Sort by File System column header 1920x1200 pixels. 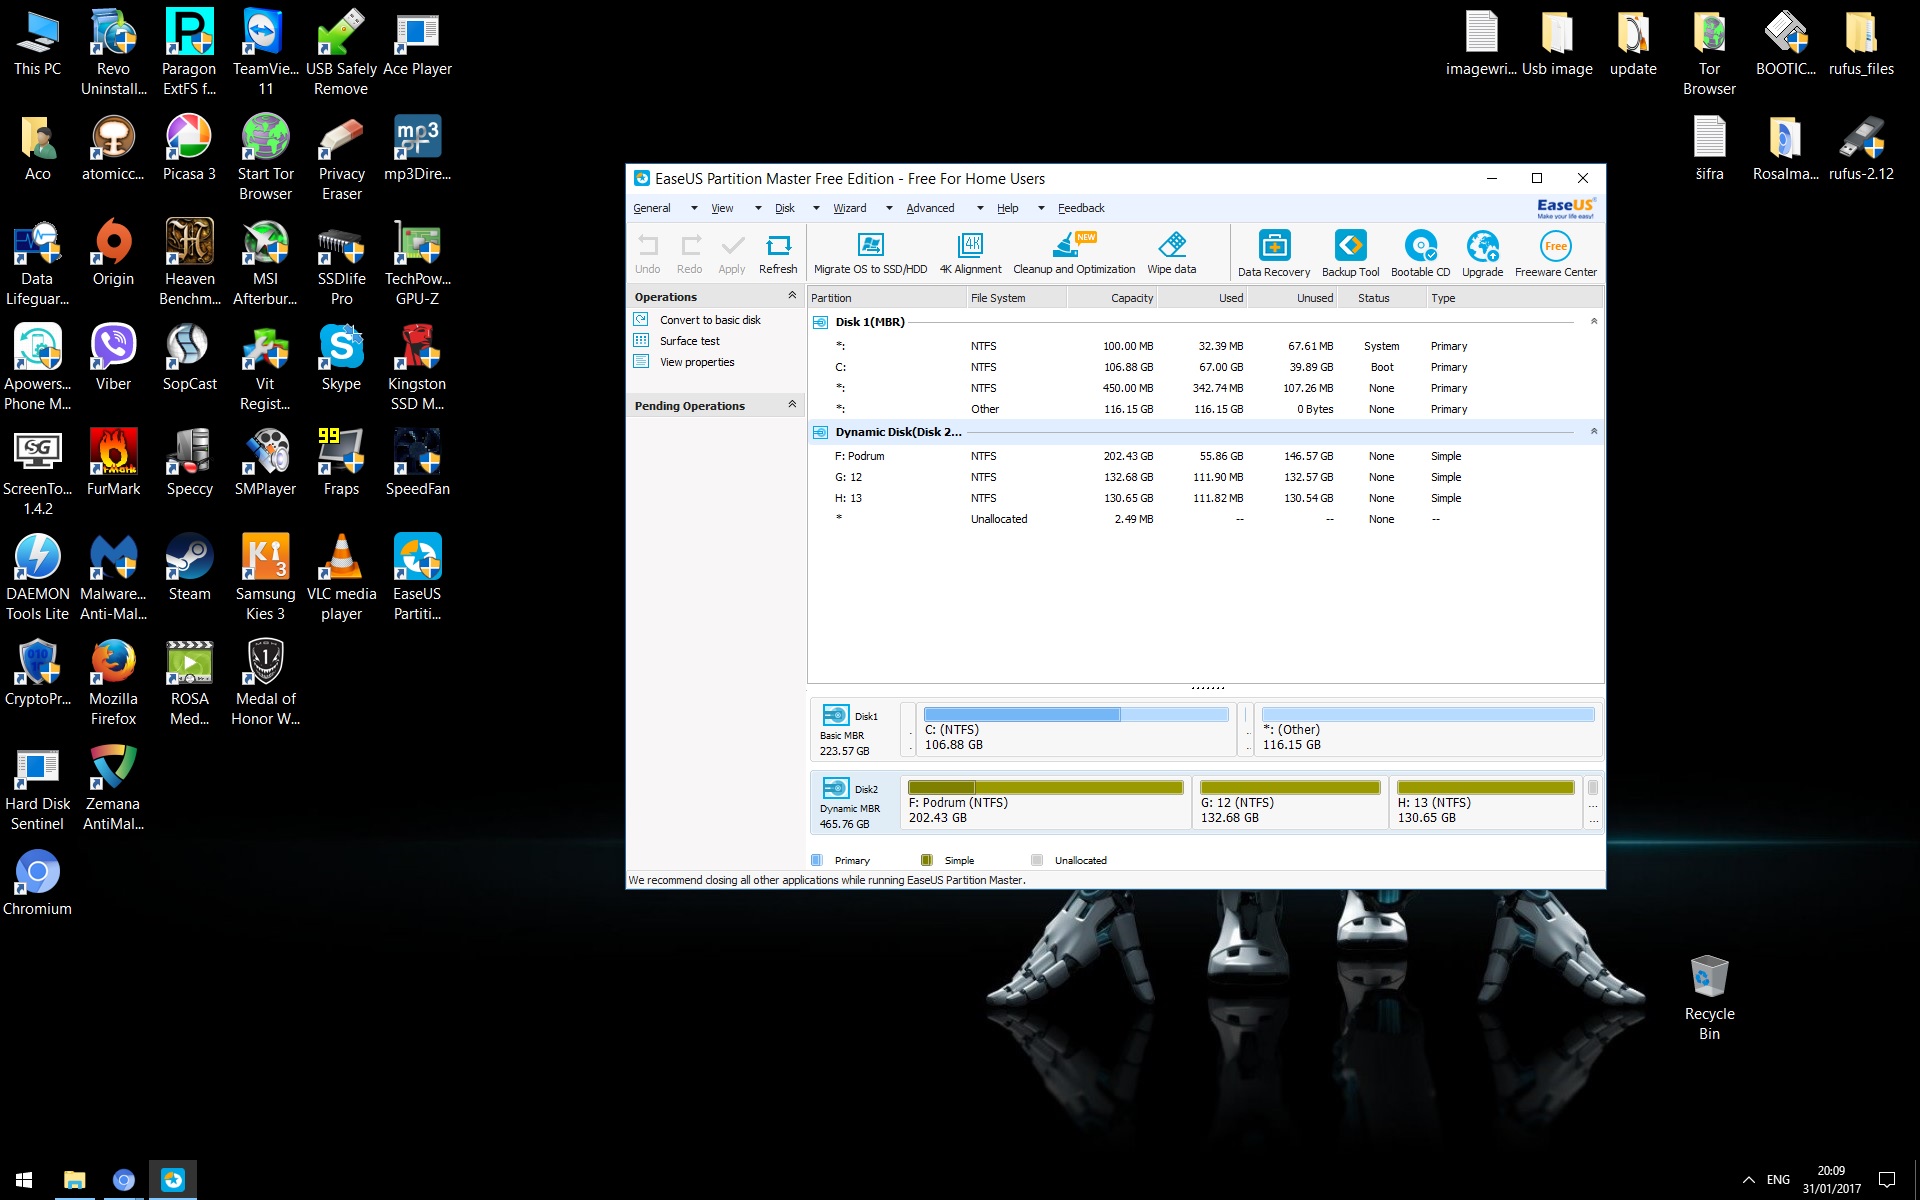point(1017,298)
